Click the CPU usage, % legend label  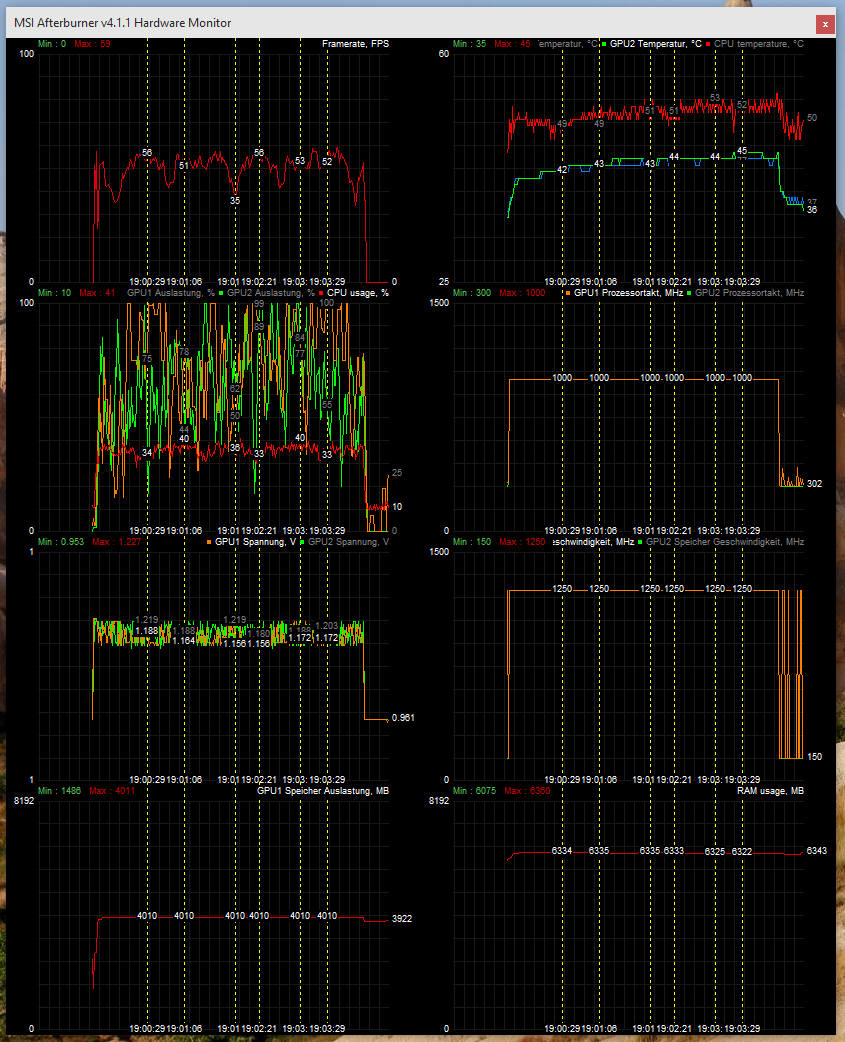[x=358, y=293]
